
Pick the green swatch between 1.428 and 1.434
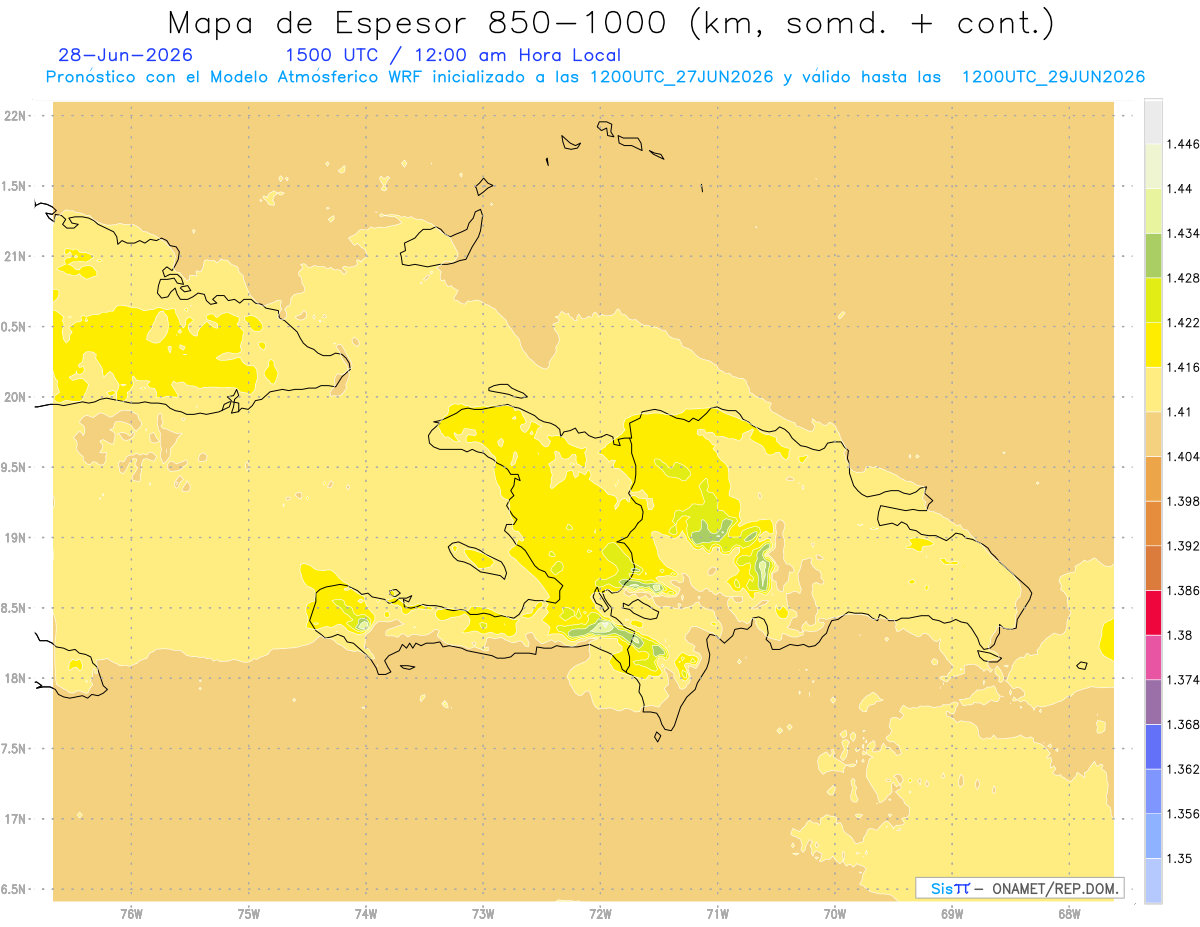click(1153, 255)
